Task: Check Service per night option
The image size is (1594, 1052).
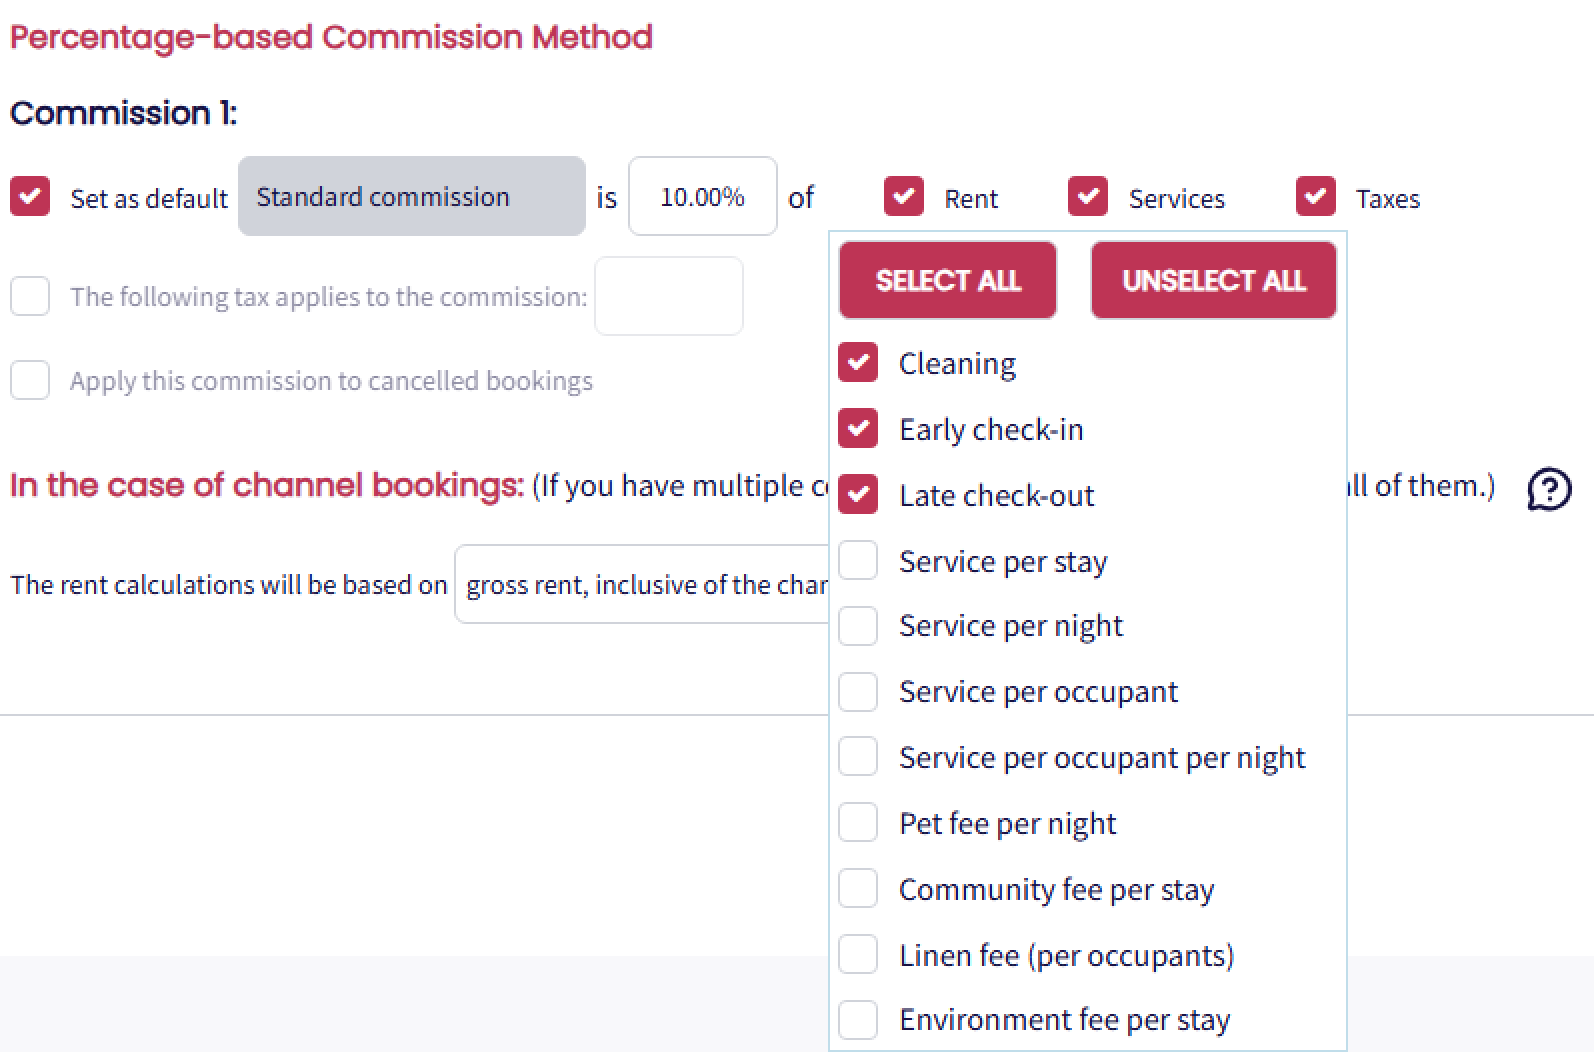Action: pos(858,626)
